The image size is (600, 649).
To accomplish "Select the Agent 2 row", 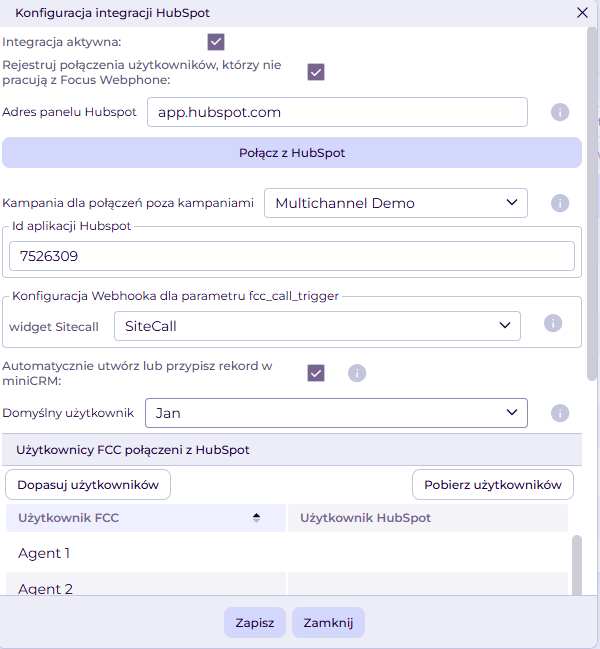I will [287, 584].
